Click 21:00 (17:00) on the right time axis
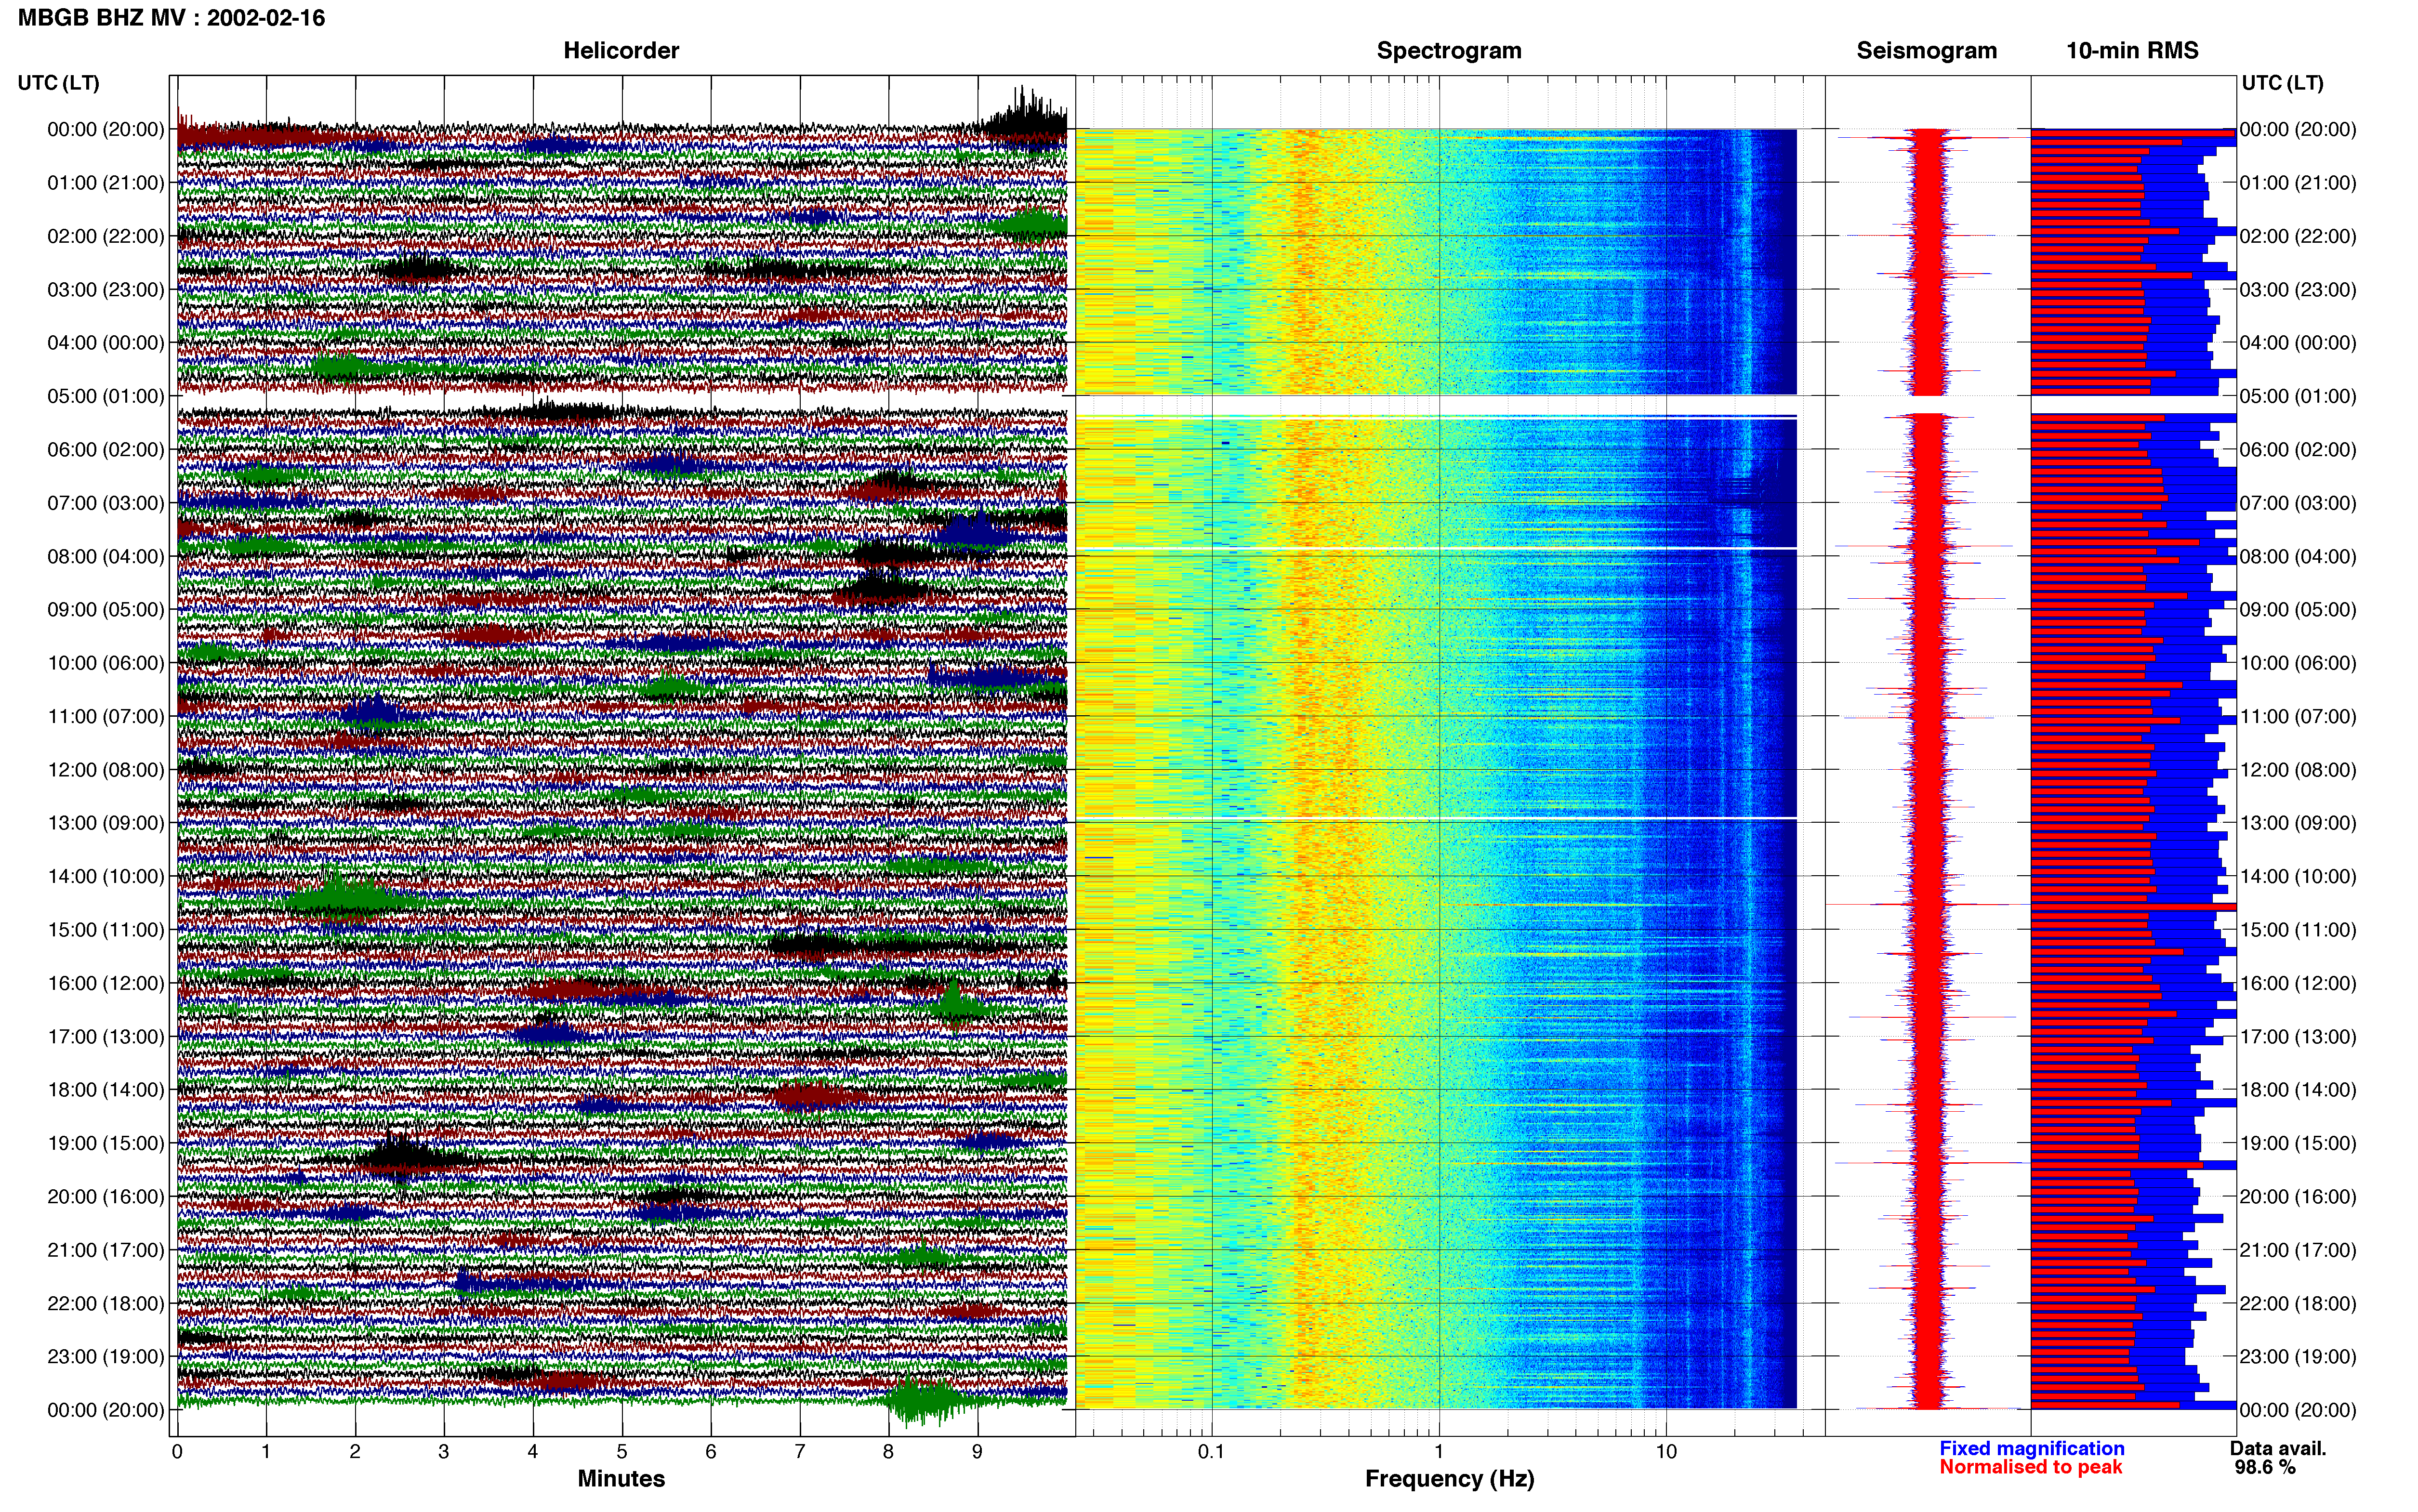 (2298, 1250)
